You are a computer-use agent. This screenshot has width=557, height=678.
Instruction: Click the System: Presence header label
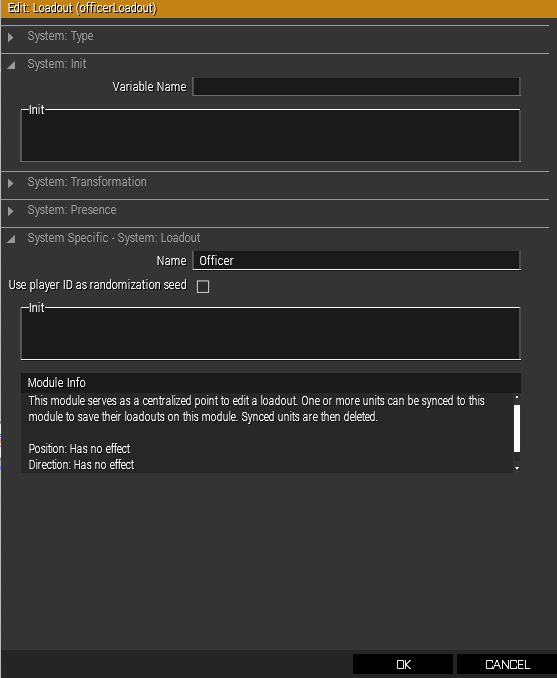pyautogui.click(x=72, y=210)
